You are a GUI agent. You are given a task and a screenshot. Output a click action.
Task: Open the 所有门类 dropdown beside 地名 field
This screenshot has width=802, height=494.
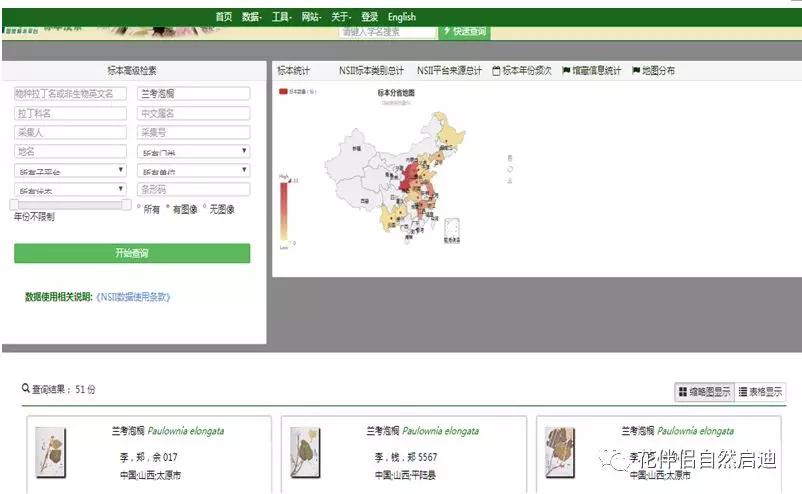[x=193, y=151]
